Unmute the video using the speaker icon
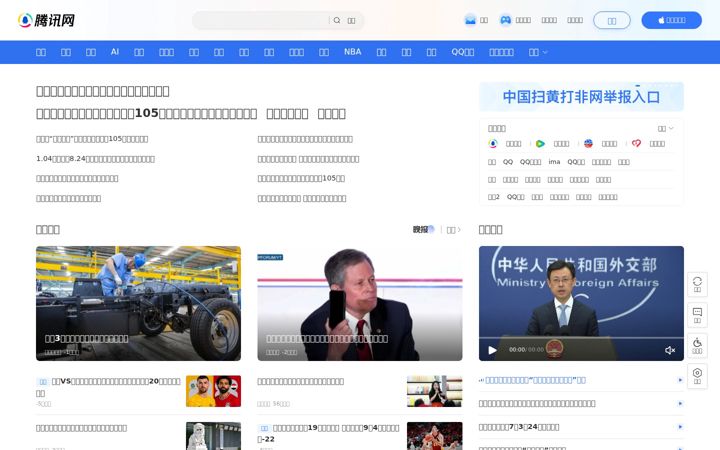Viewport: 720px width, 450px height. pyautogui.click(x=670, y=350)
